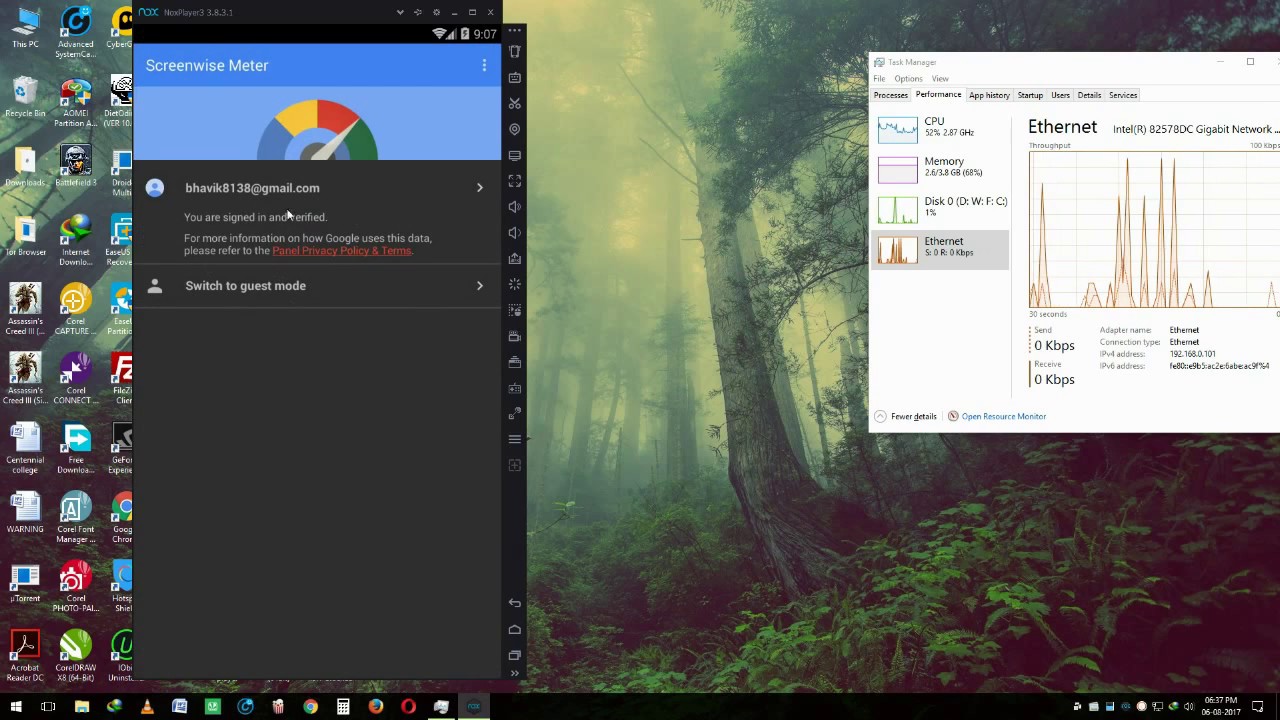Open the Battlefield 3 desktop shortcut
The height and width of the screenshot is (720, 1280).
(75, 167)
